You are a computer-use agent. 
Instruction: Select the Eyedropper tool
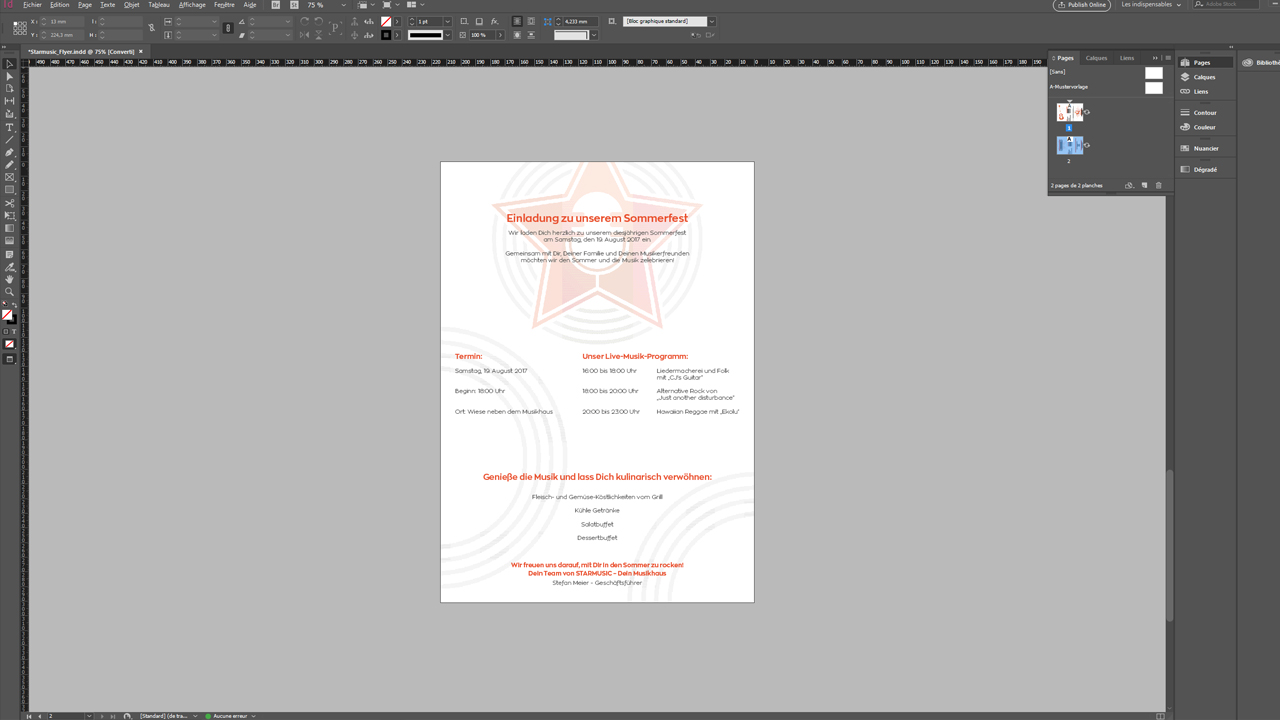click(x=10, y=268)
